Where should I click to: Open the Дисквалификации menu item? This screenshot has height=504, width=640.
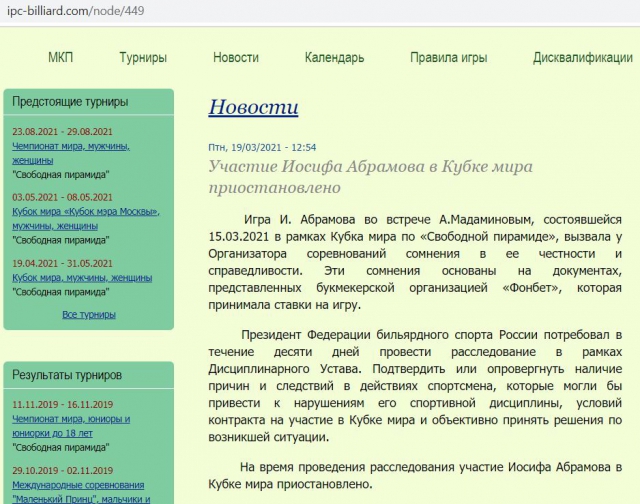[x=582, y=58]
